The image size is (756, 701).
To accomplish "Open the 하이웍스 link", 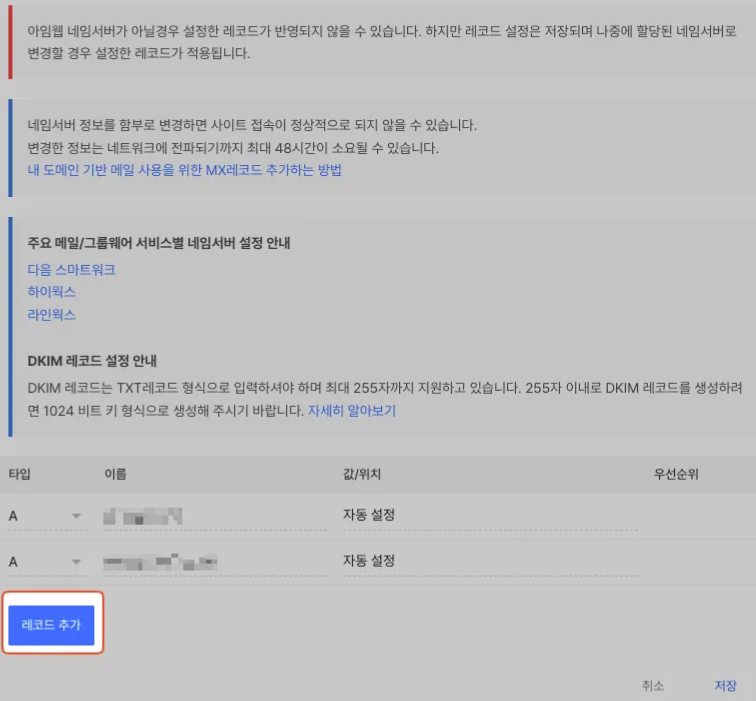I will coord(52,292).
